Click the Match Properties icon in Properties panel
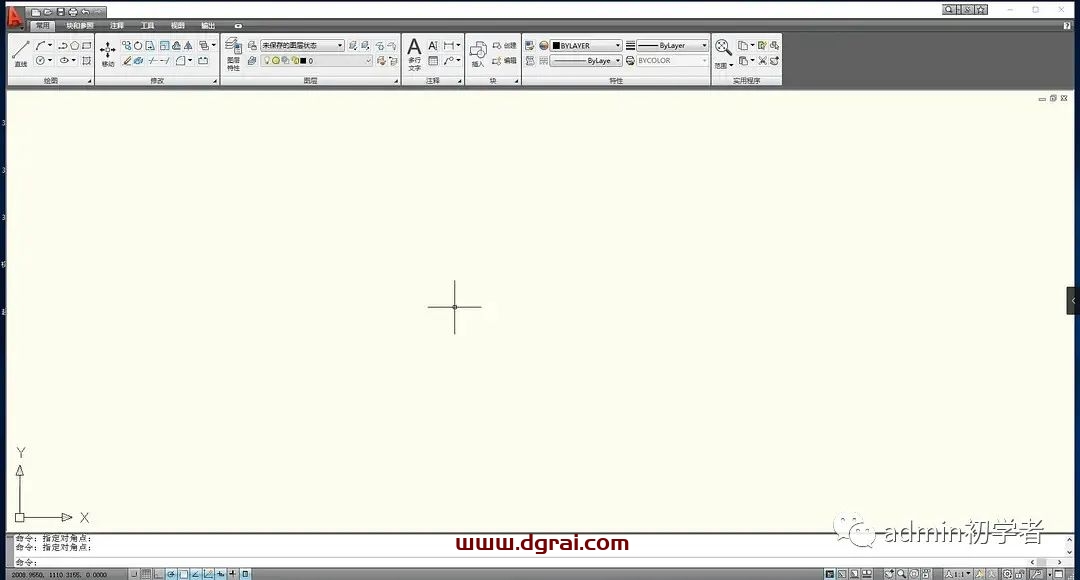The height and width of the screenshot is (580, 1080). (530, 45)
